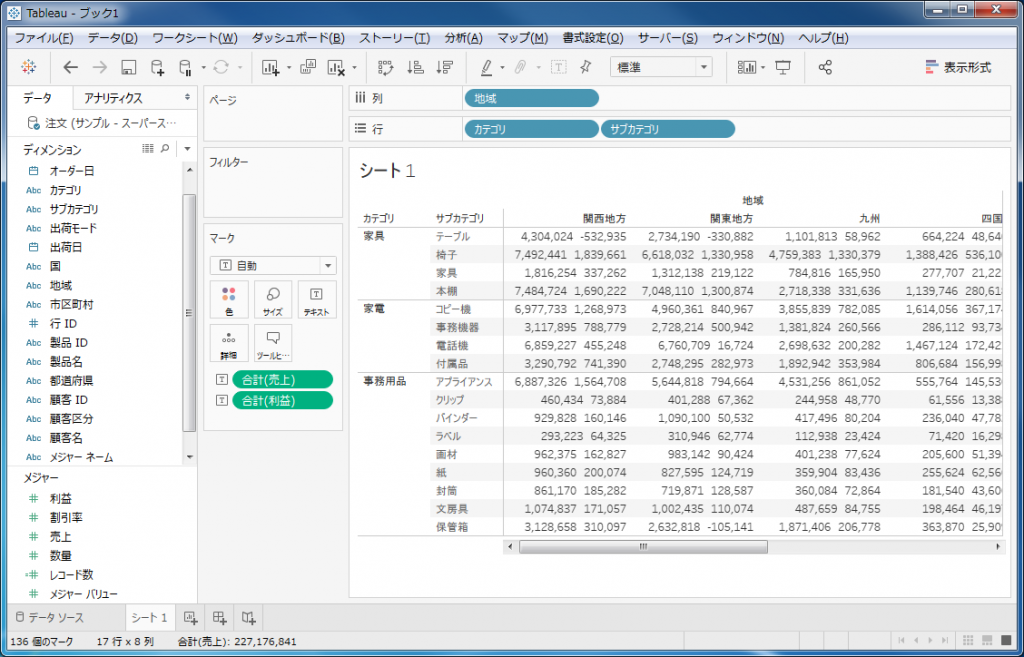The width and height of the screenshot is (1024, 657).
Task: Switch to the アナリティクス tab
Action: (113, 98)
